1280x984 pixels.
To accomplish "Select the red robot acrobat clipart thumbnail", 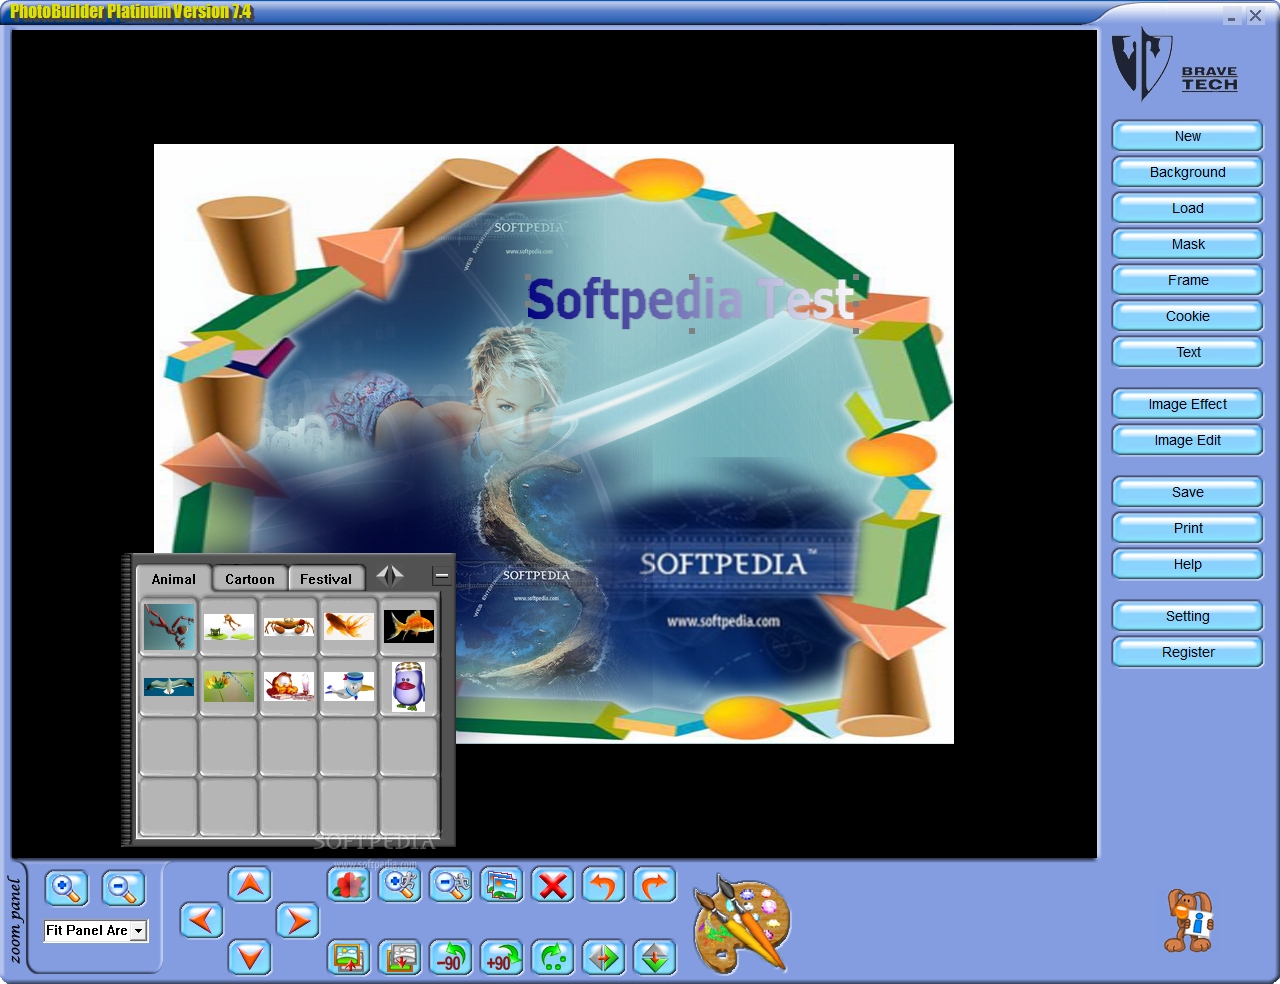I will pos(169,627).
